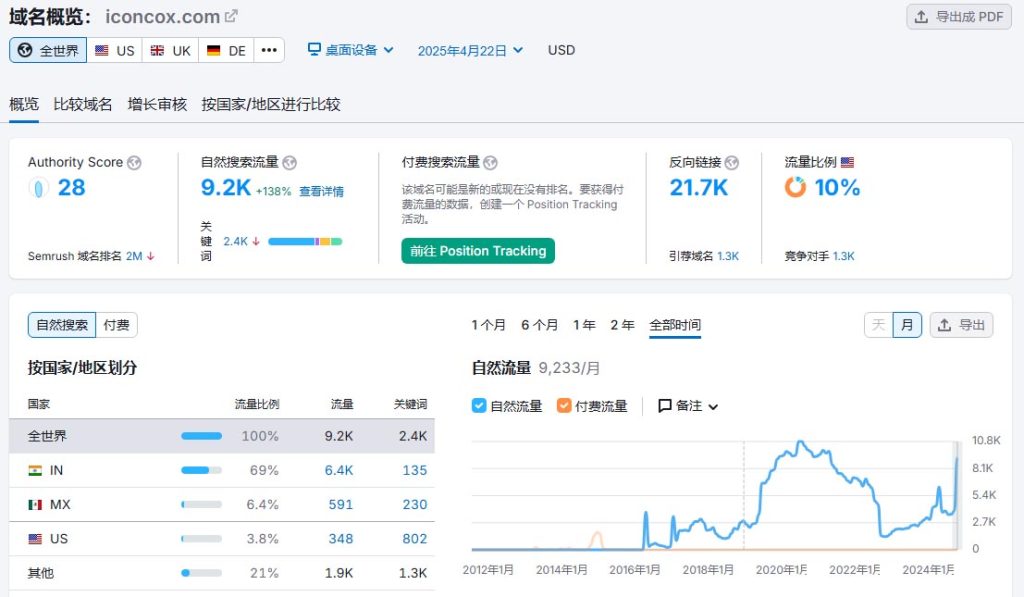Switch to the US database
This screenshot has height=597, width=1024.
pyautogui.click(x=114, y=50)
